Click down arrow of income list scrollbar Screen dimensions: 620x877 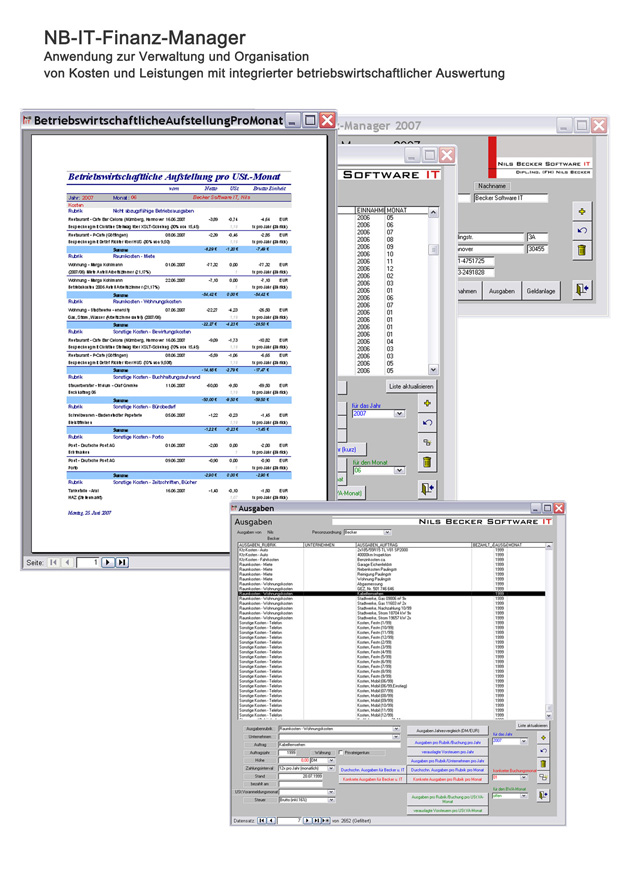(x=433, y=370)
